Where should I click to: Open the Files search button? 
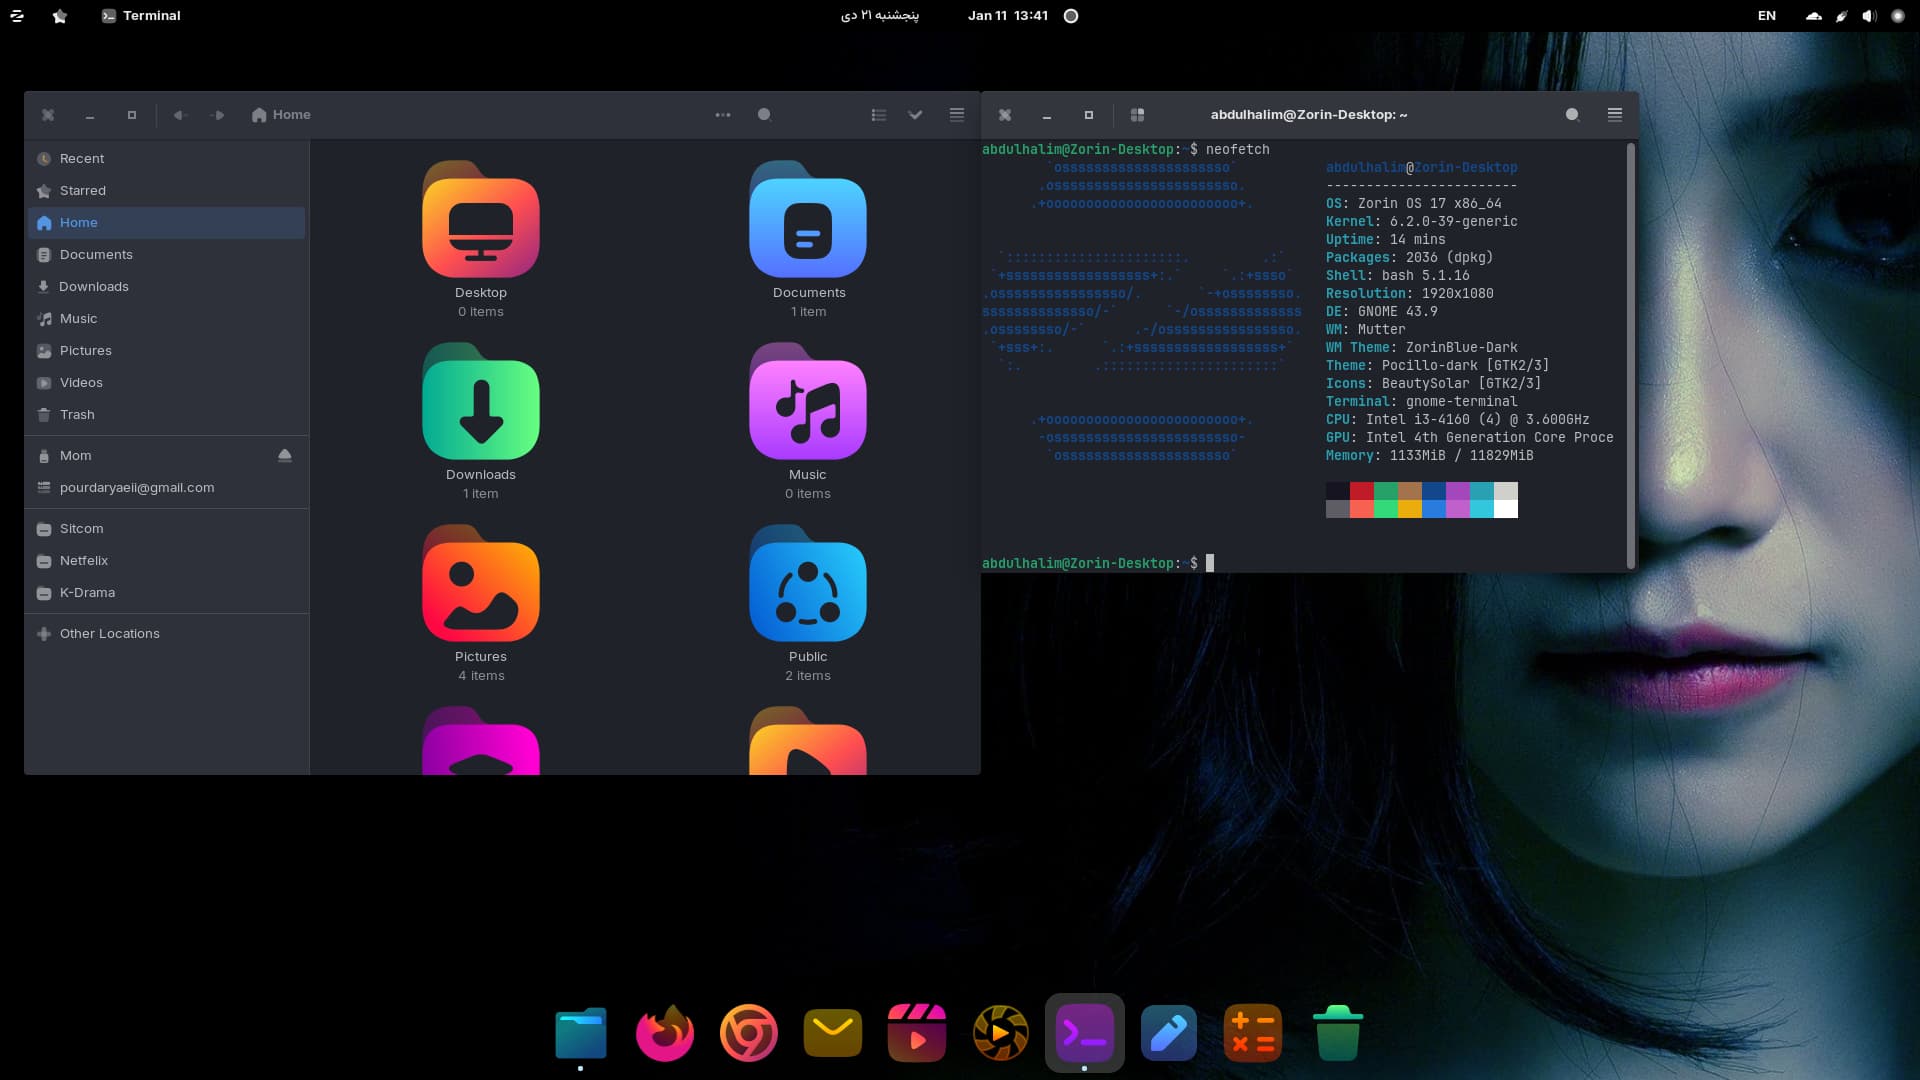click(x=764, y=115)
